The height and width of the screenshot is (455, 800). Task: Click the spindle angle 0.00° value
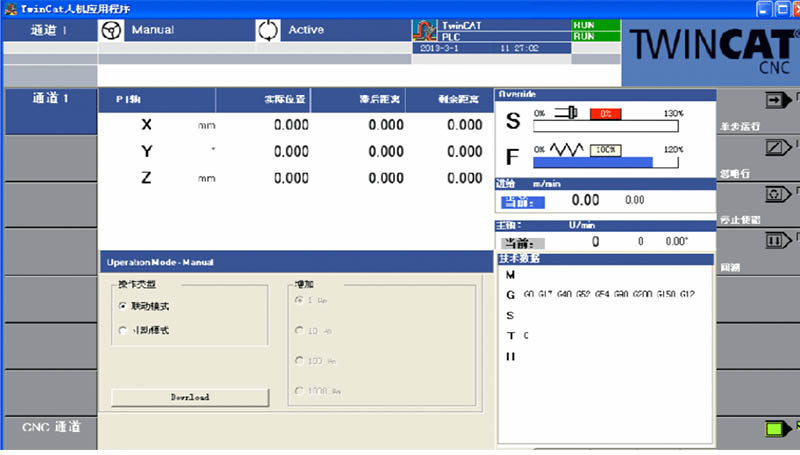tap(677, 242)
